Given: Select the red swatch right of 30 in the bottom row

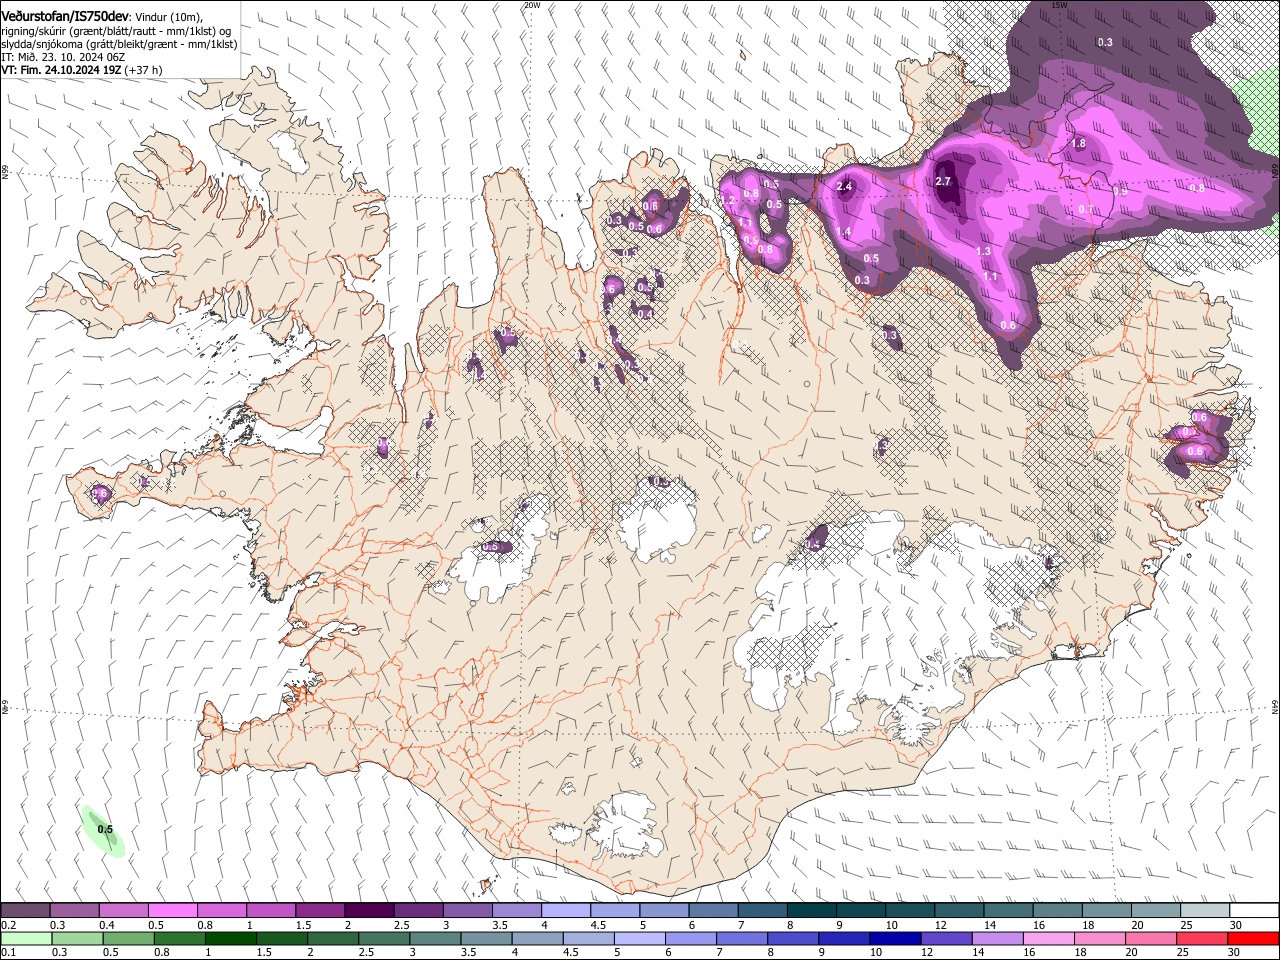Looking at the screenshot, I should click(1254, 939).
